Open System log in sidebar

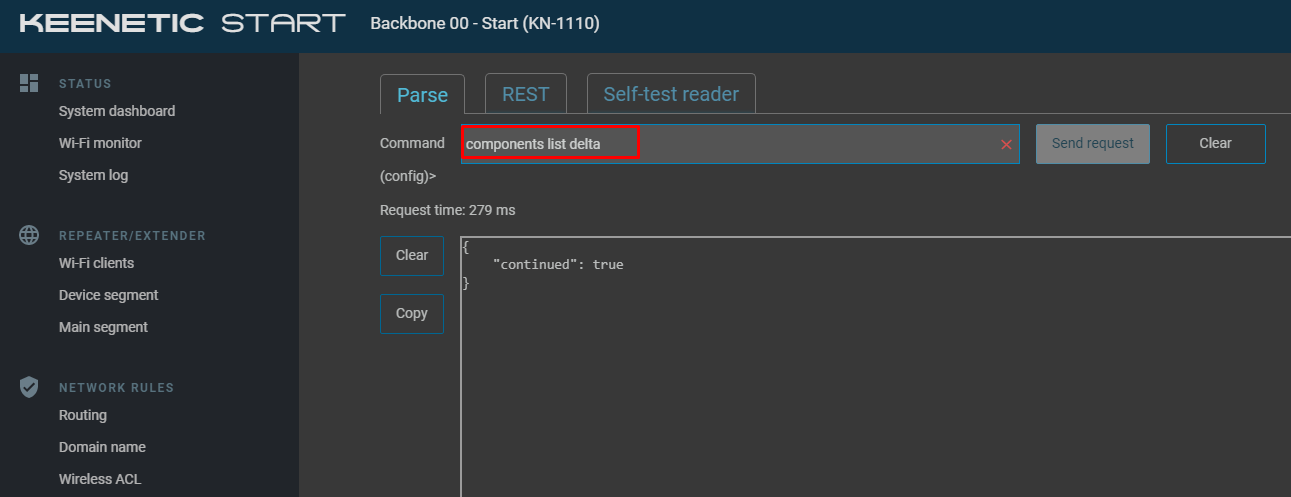click(x=93, y=175)
